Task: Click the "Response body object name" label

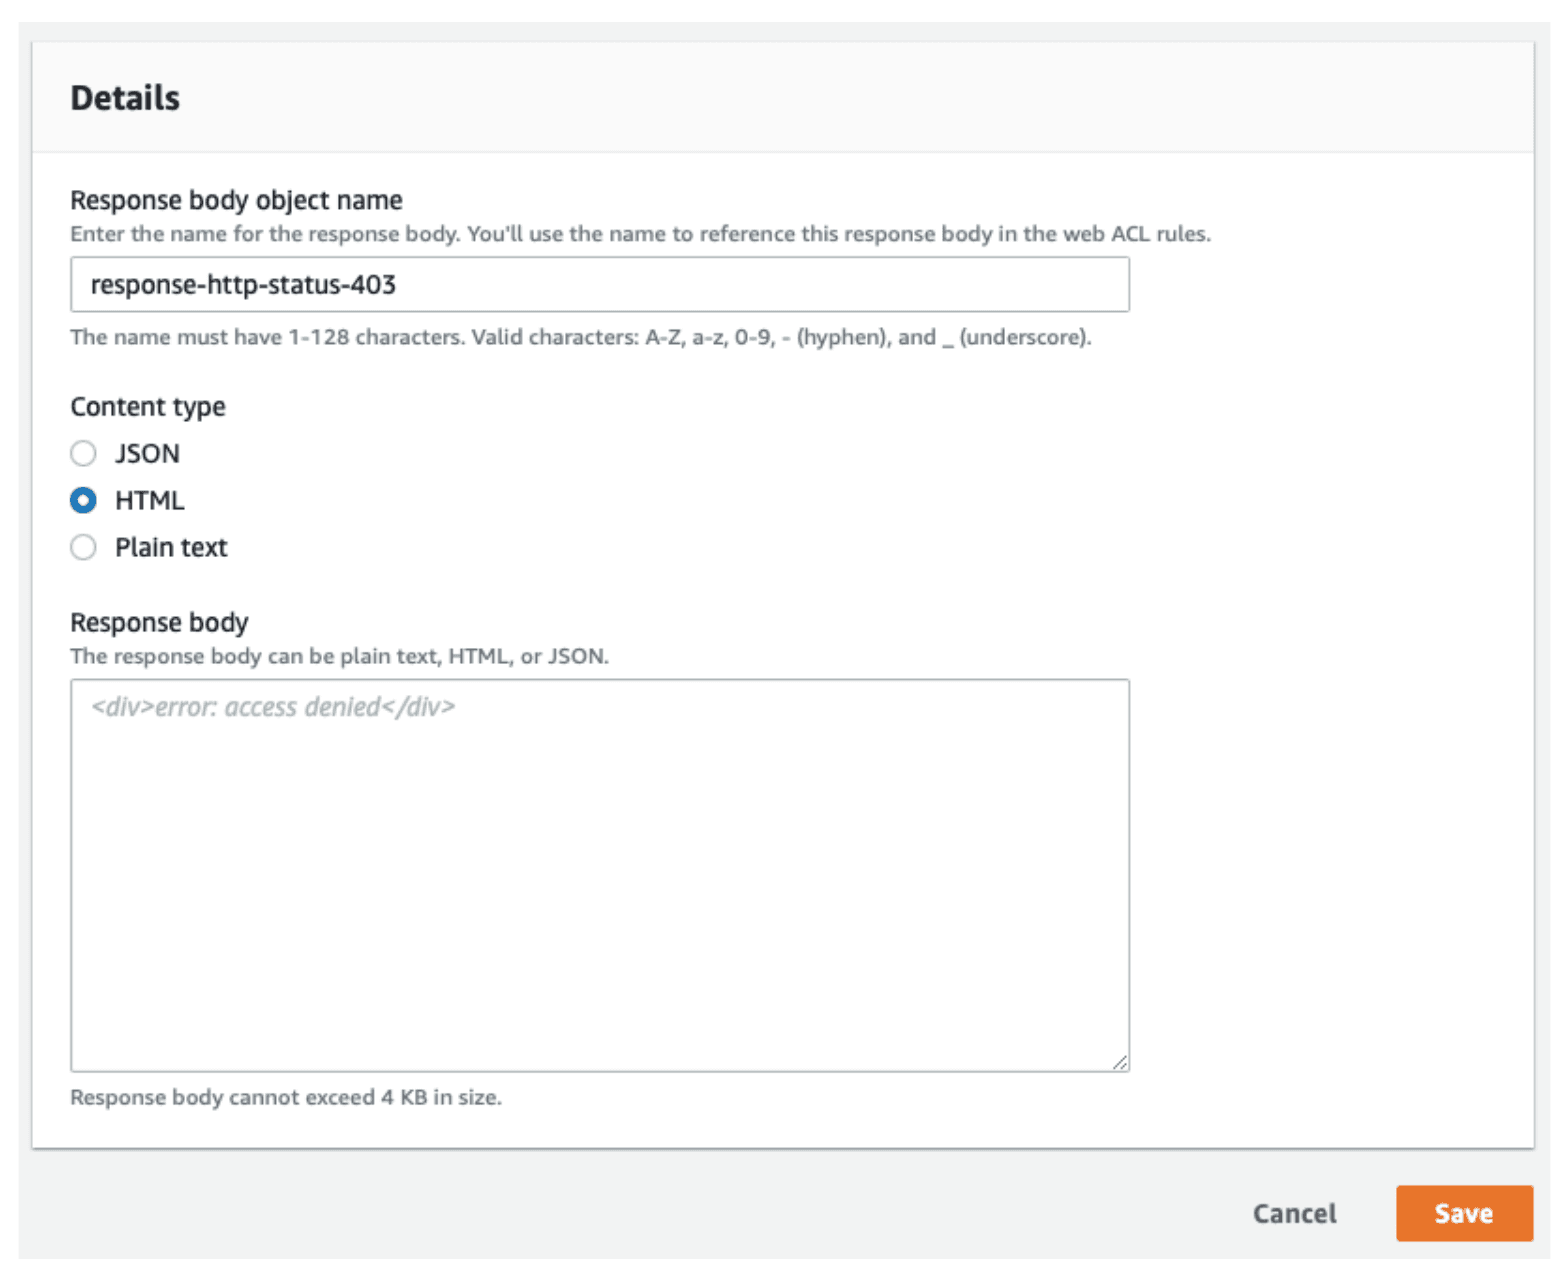Action: [x=236, y=200]
